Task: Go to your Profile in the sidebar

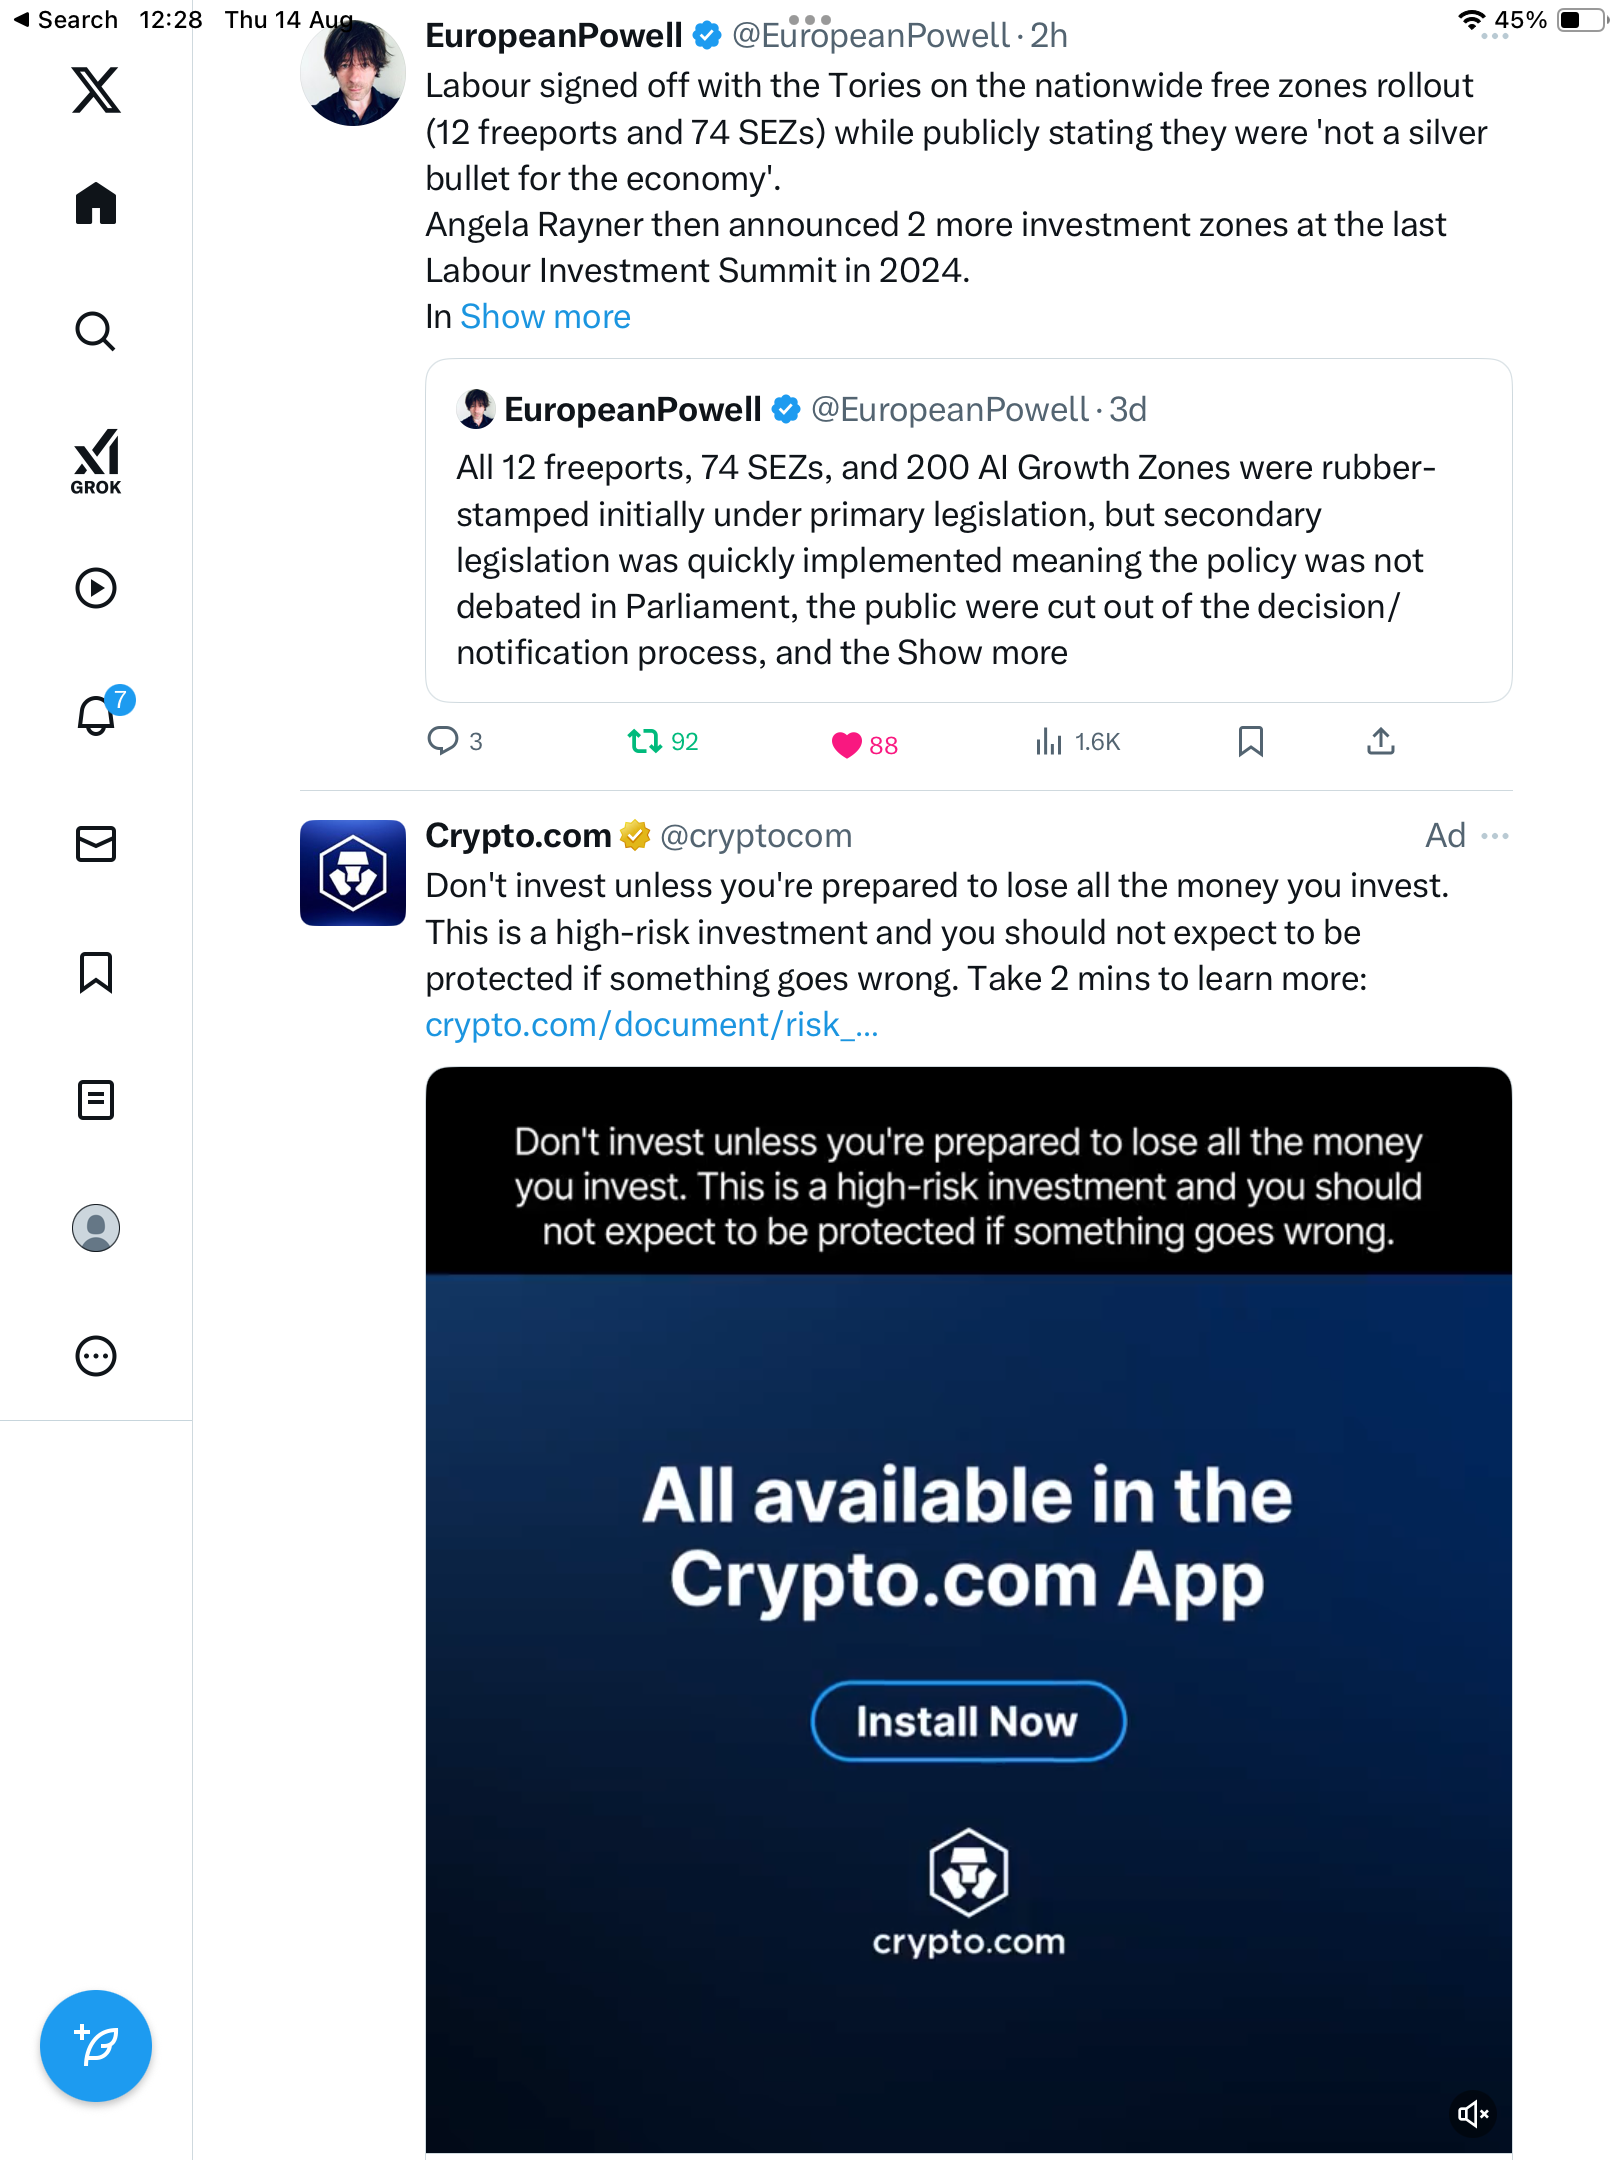Action: point(96,1228)
